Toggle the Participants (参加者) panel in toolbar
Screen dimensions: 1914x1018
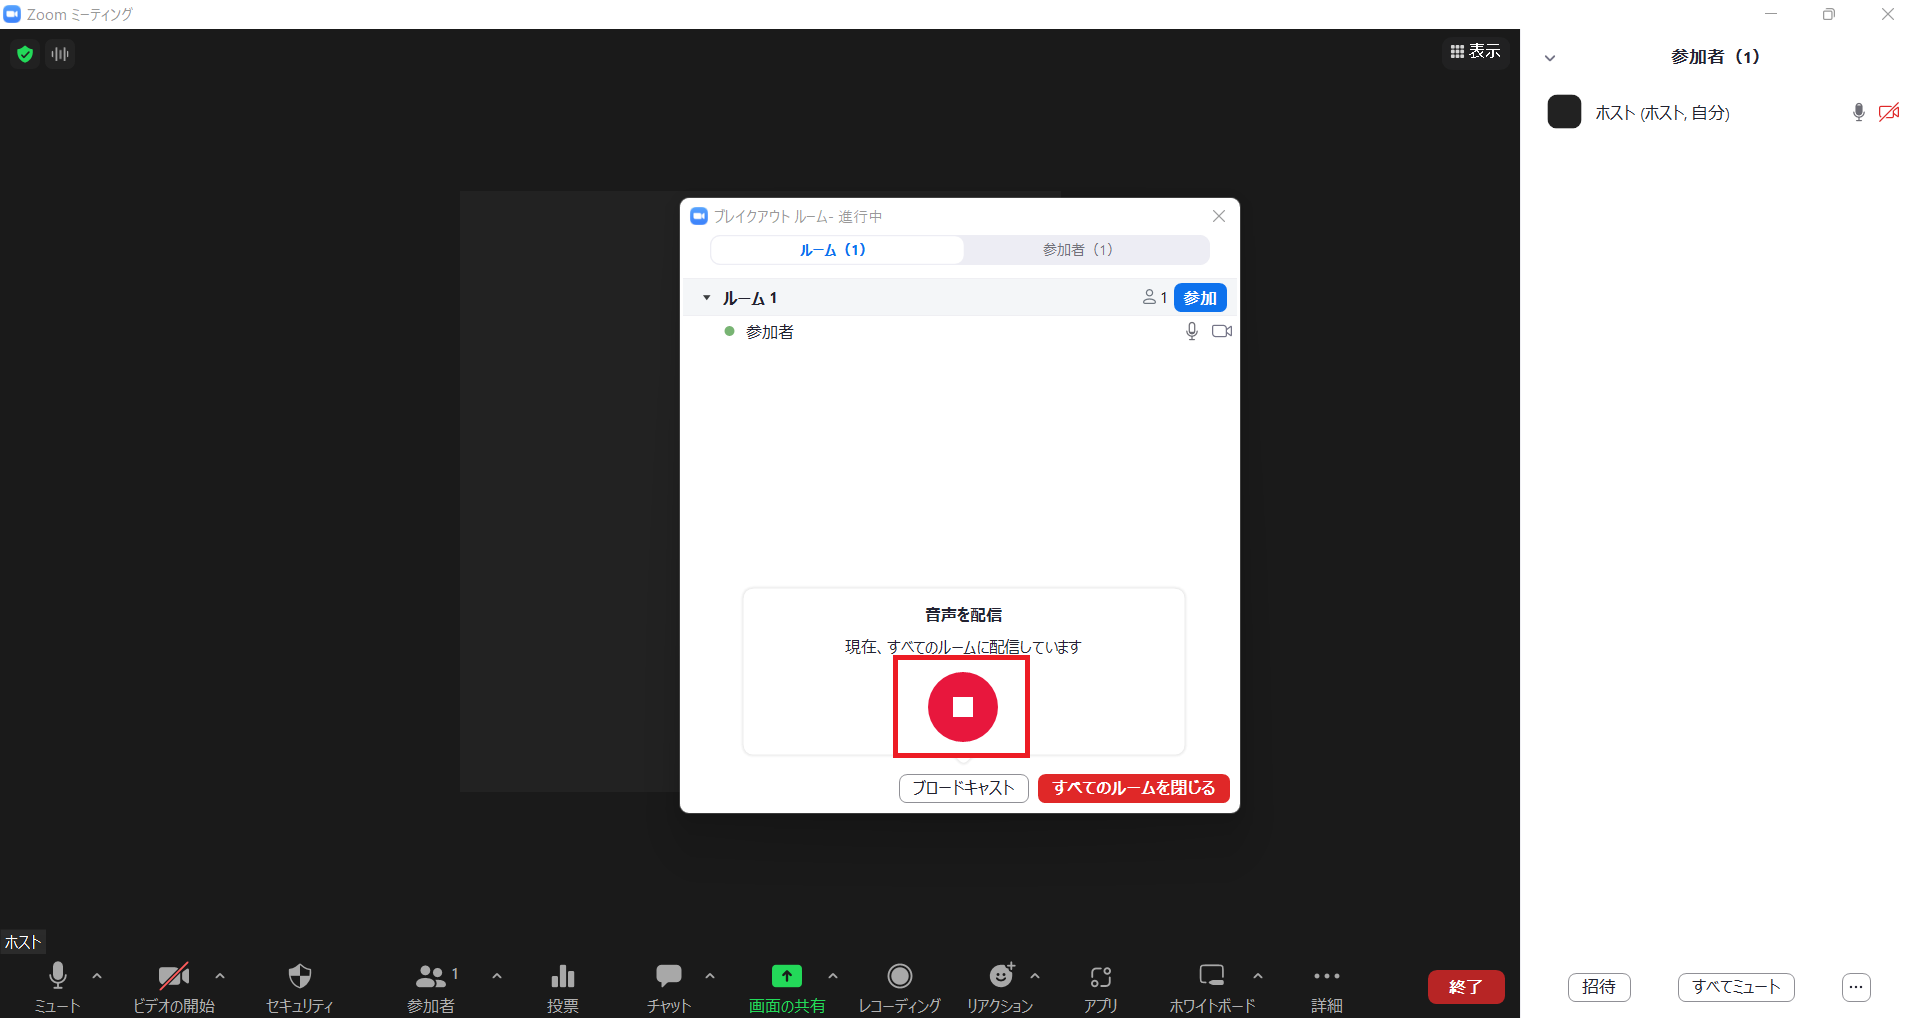coord(431,976)
